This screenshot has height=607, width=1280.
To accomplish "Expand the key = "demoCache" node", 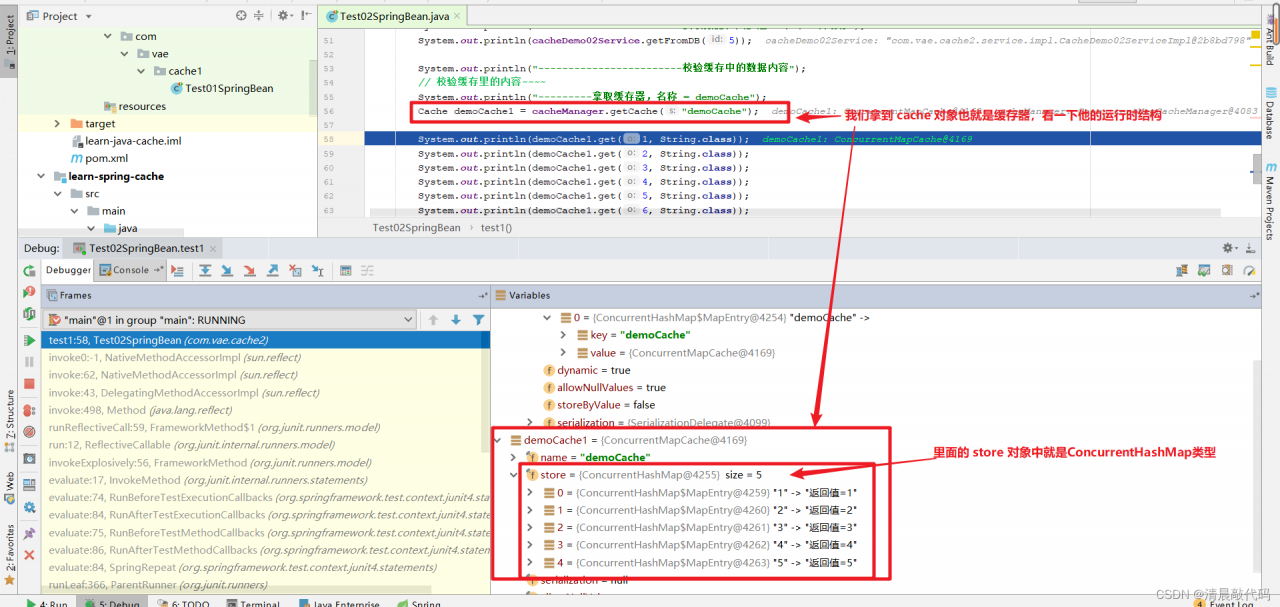I will (563, 335).
